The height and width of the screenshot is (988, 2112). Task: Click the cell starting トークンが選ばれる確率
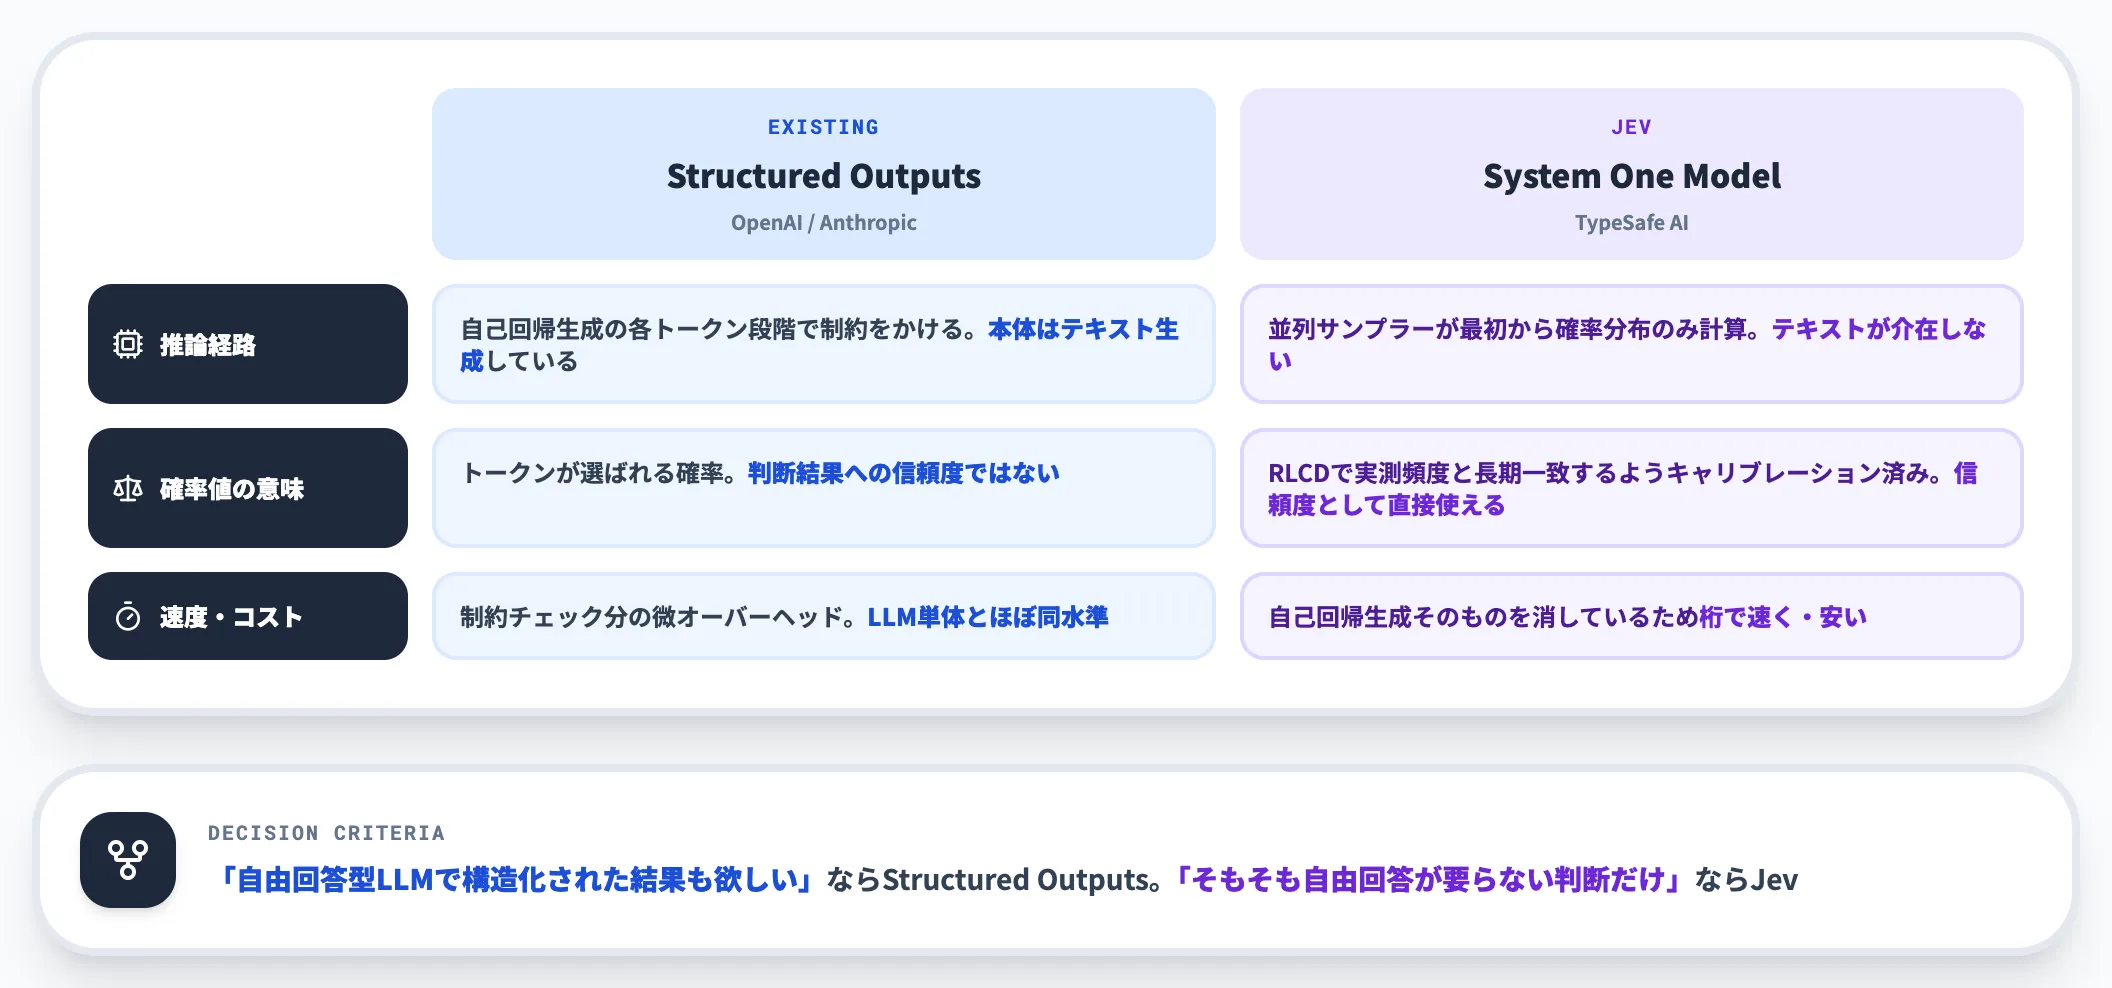824,488
